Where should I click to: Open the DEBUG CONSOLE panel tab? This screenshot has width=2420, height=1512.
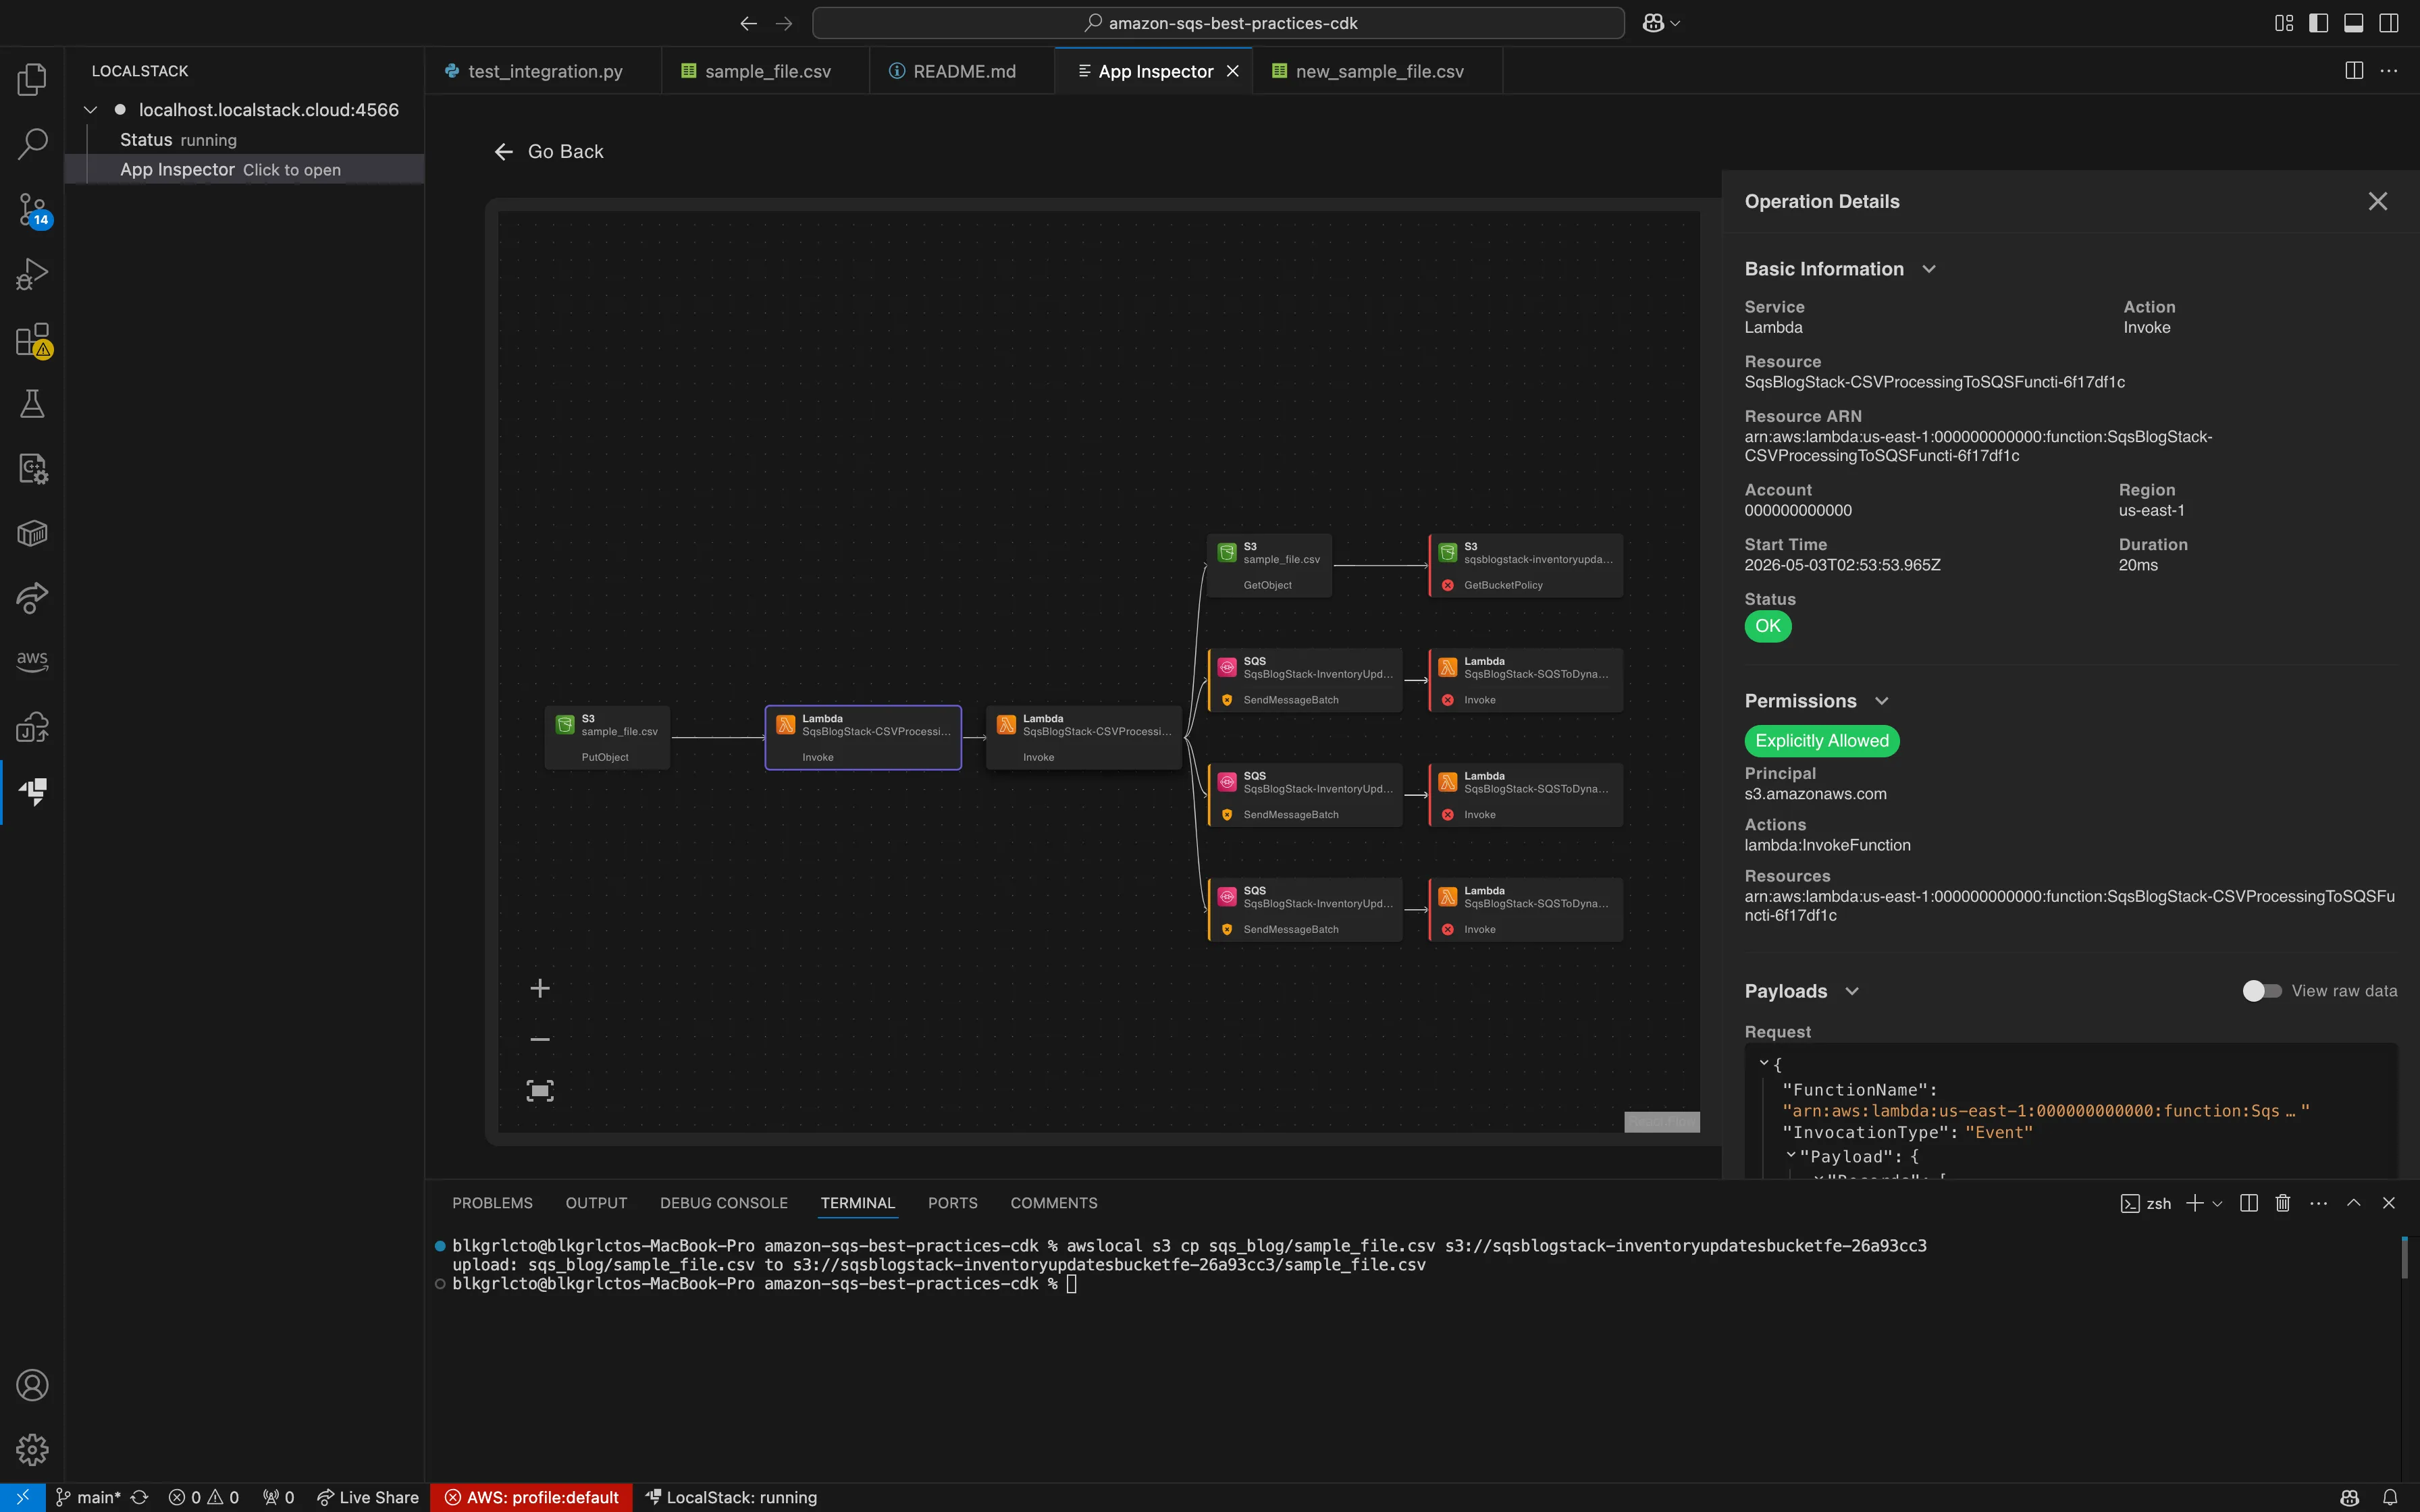(724, 1203)
